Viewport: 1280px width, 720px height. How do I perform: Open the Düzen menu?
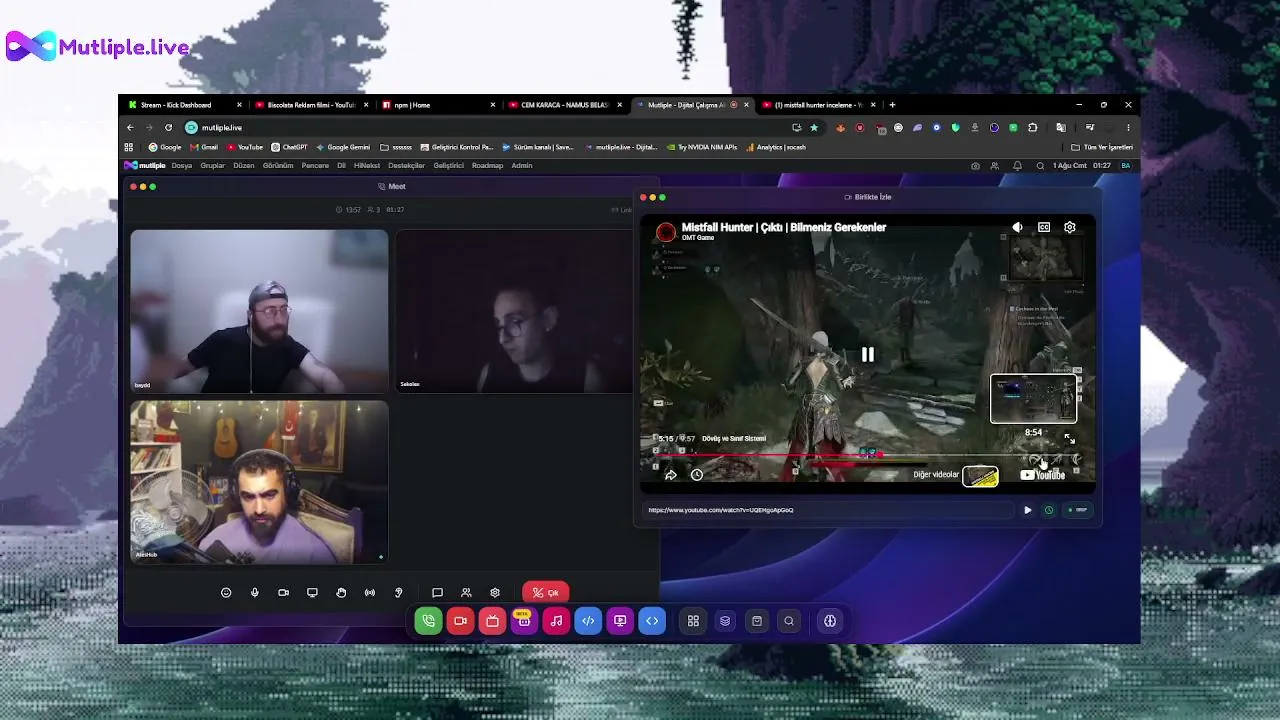pos(244,166)
